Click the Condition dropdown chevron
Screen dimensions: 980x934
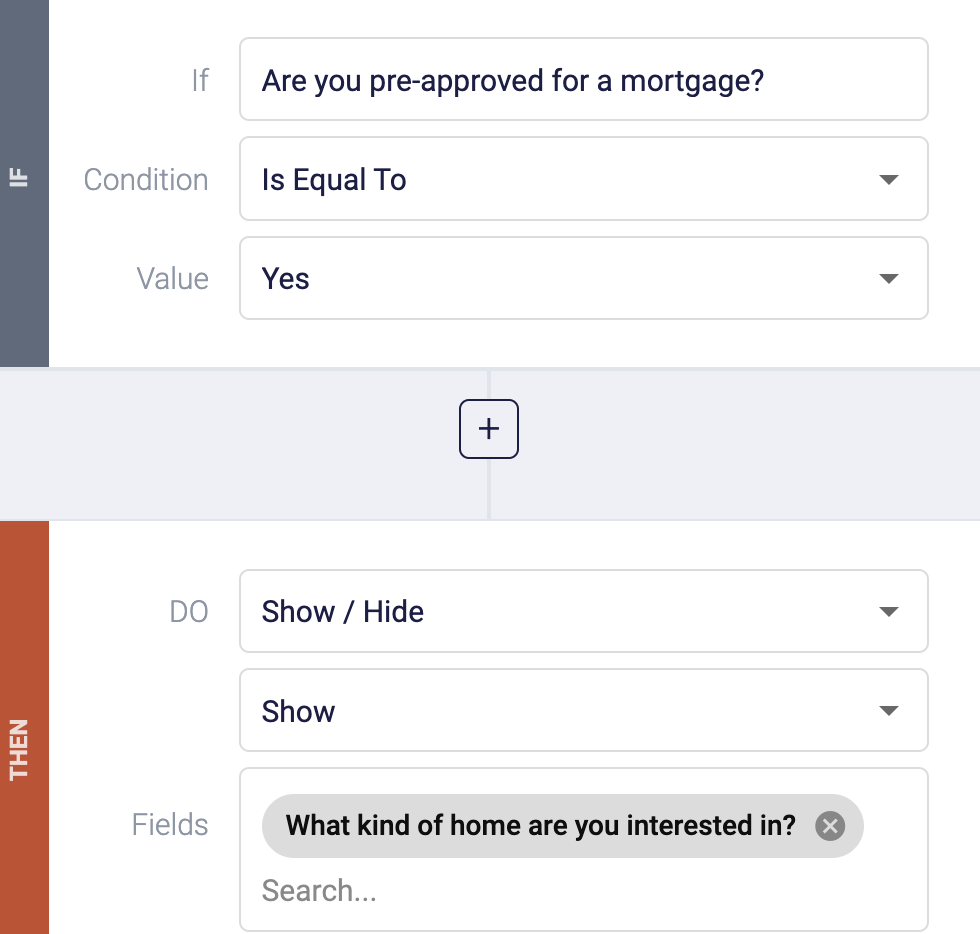coord(888,179)
